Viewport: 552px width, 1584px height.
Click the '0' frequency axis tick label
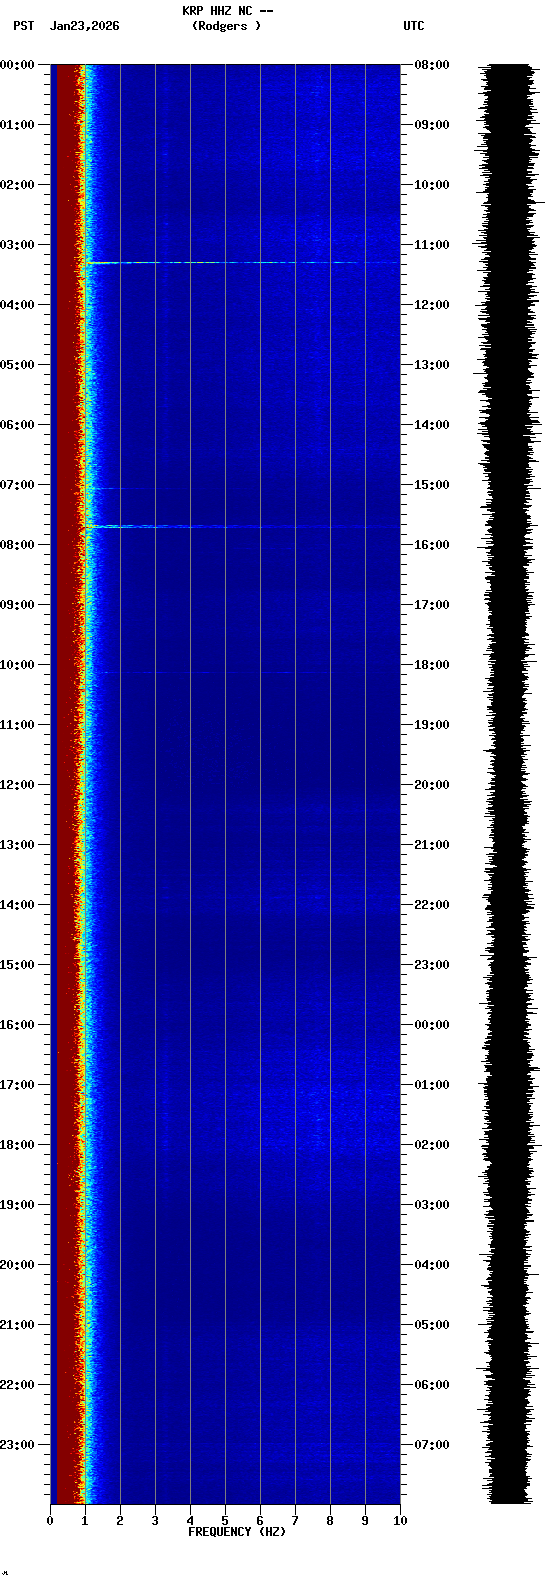(x=50, y=1521)
